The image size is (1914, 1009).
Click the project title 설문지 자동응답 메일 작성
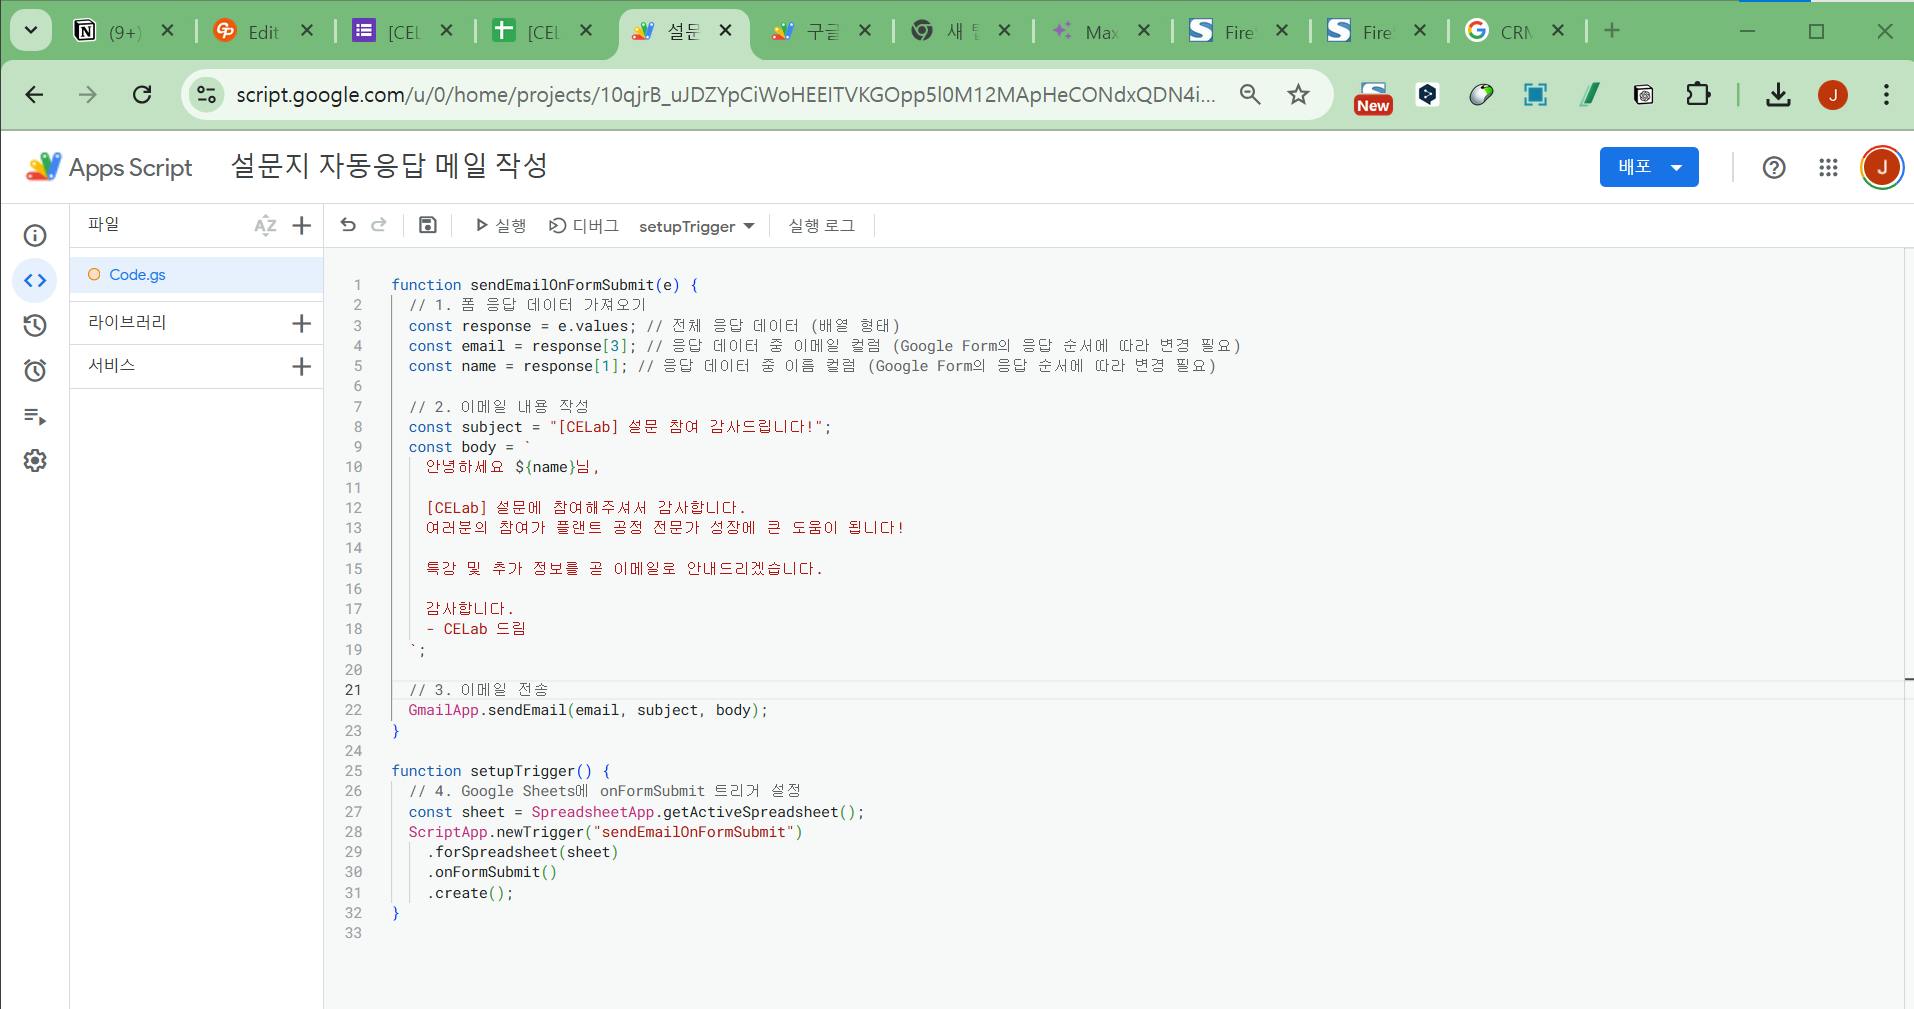click(389, 166)
